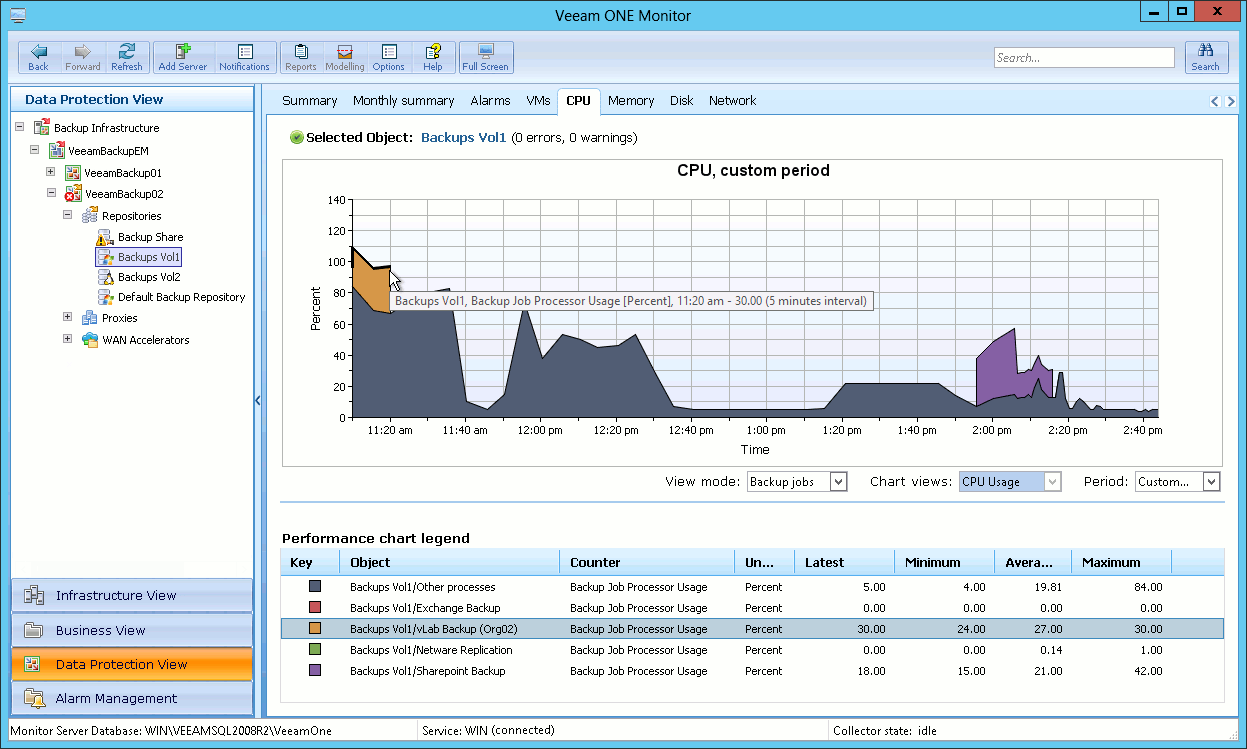
Task: Expand the WAN Accelerators node
Action: pyautogui.click(x=68, y=340)
